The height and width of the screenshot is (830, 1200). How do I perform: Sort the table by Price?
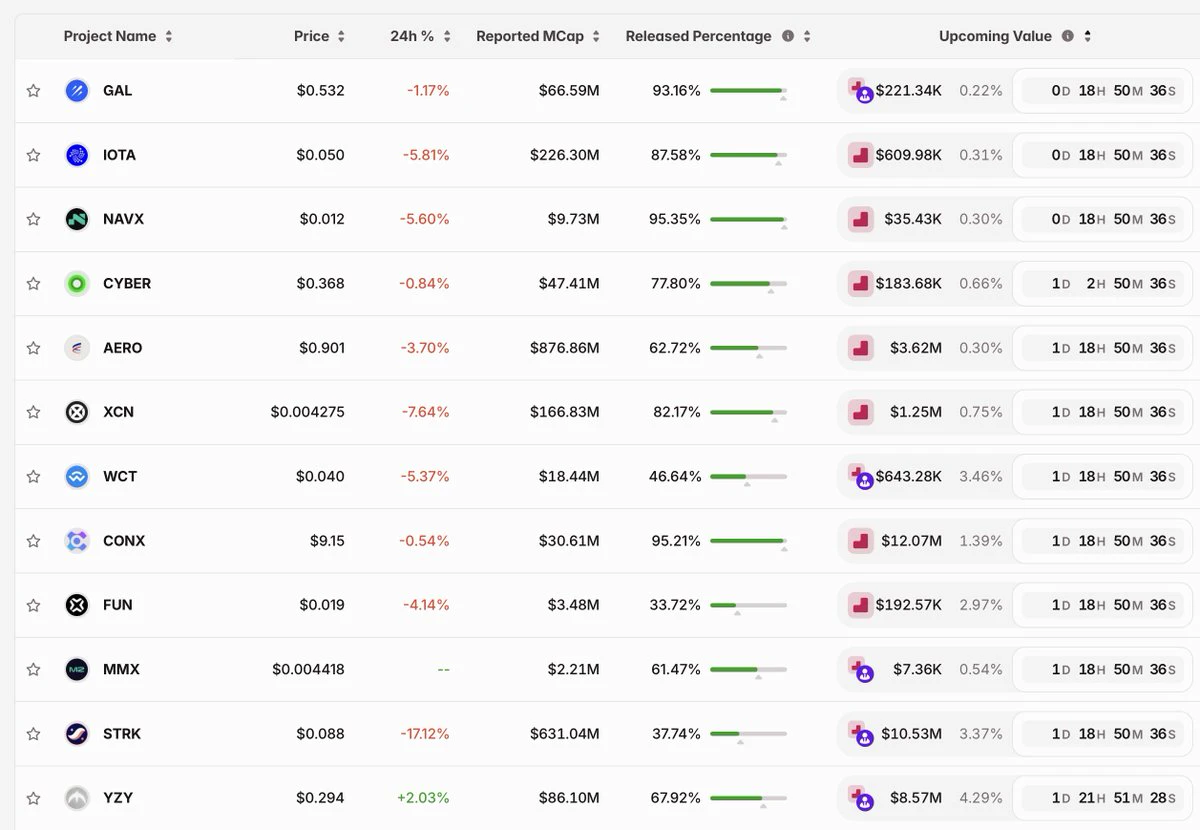click(x=341, y=36)
